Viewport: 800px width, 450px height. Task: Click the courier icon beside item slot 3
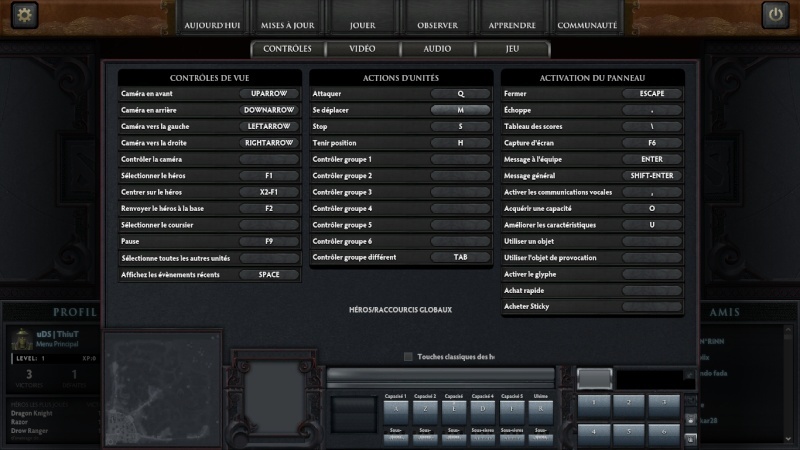[x=691, y=419]
